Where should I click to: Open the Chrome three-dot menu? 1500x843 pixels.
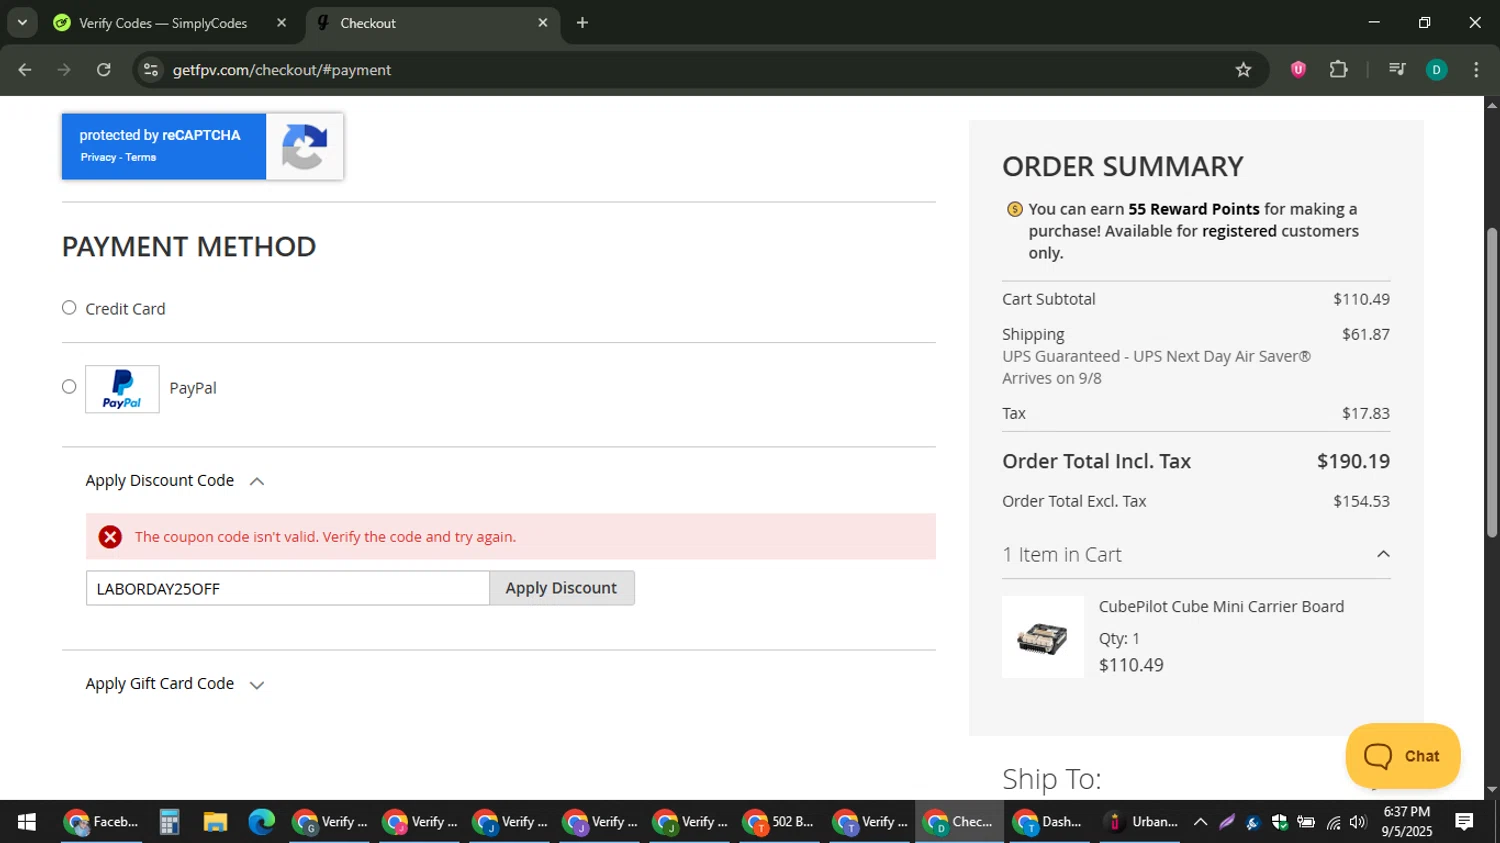point(1476,70)
